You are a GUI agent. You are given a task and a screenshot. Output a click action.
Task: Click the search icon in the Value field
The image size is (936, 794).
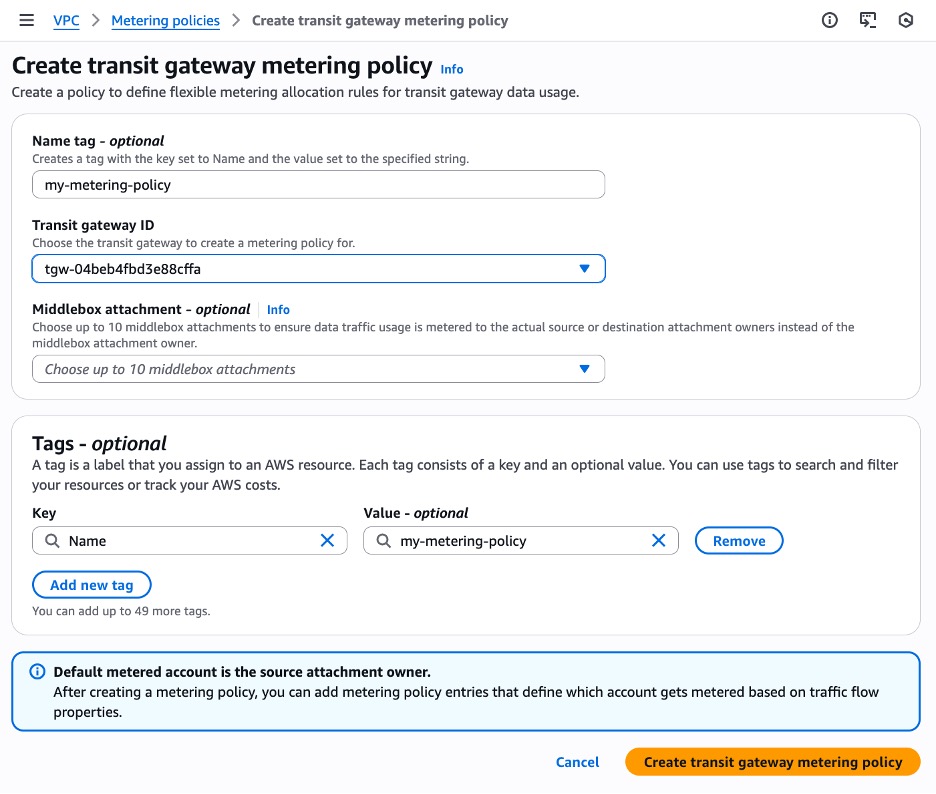(x=383, y=541)
